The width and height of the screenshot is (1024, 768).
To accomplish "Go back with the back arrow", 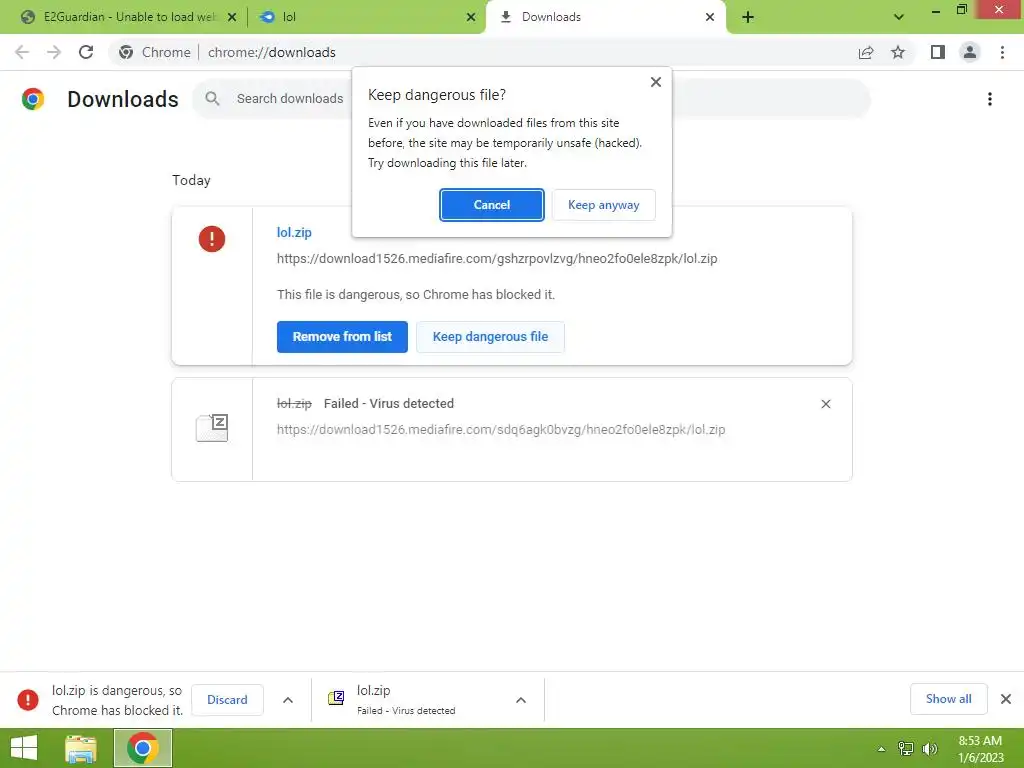I will pyautogui.click(x=22, y=52).
